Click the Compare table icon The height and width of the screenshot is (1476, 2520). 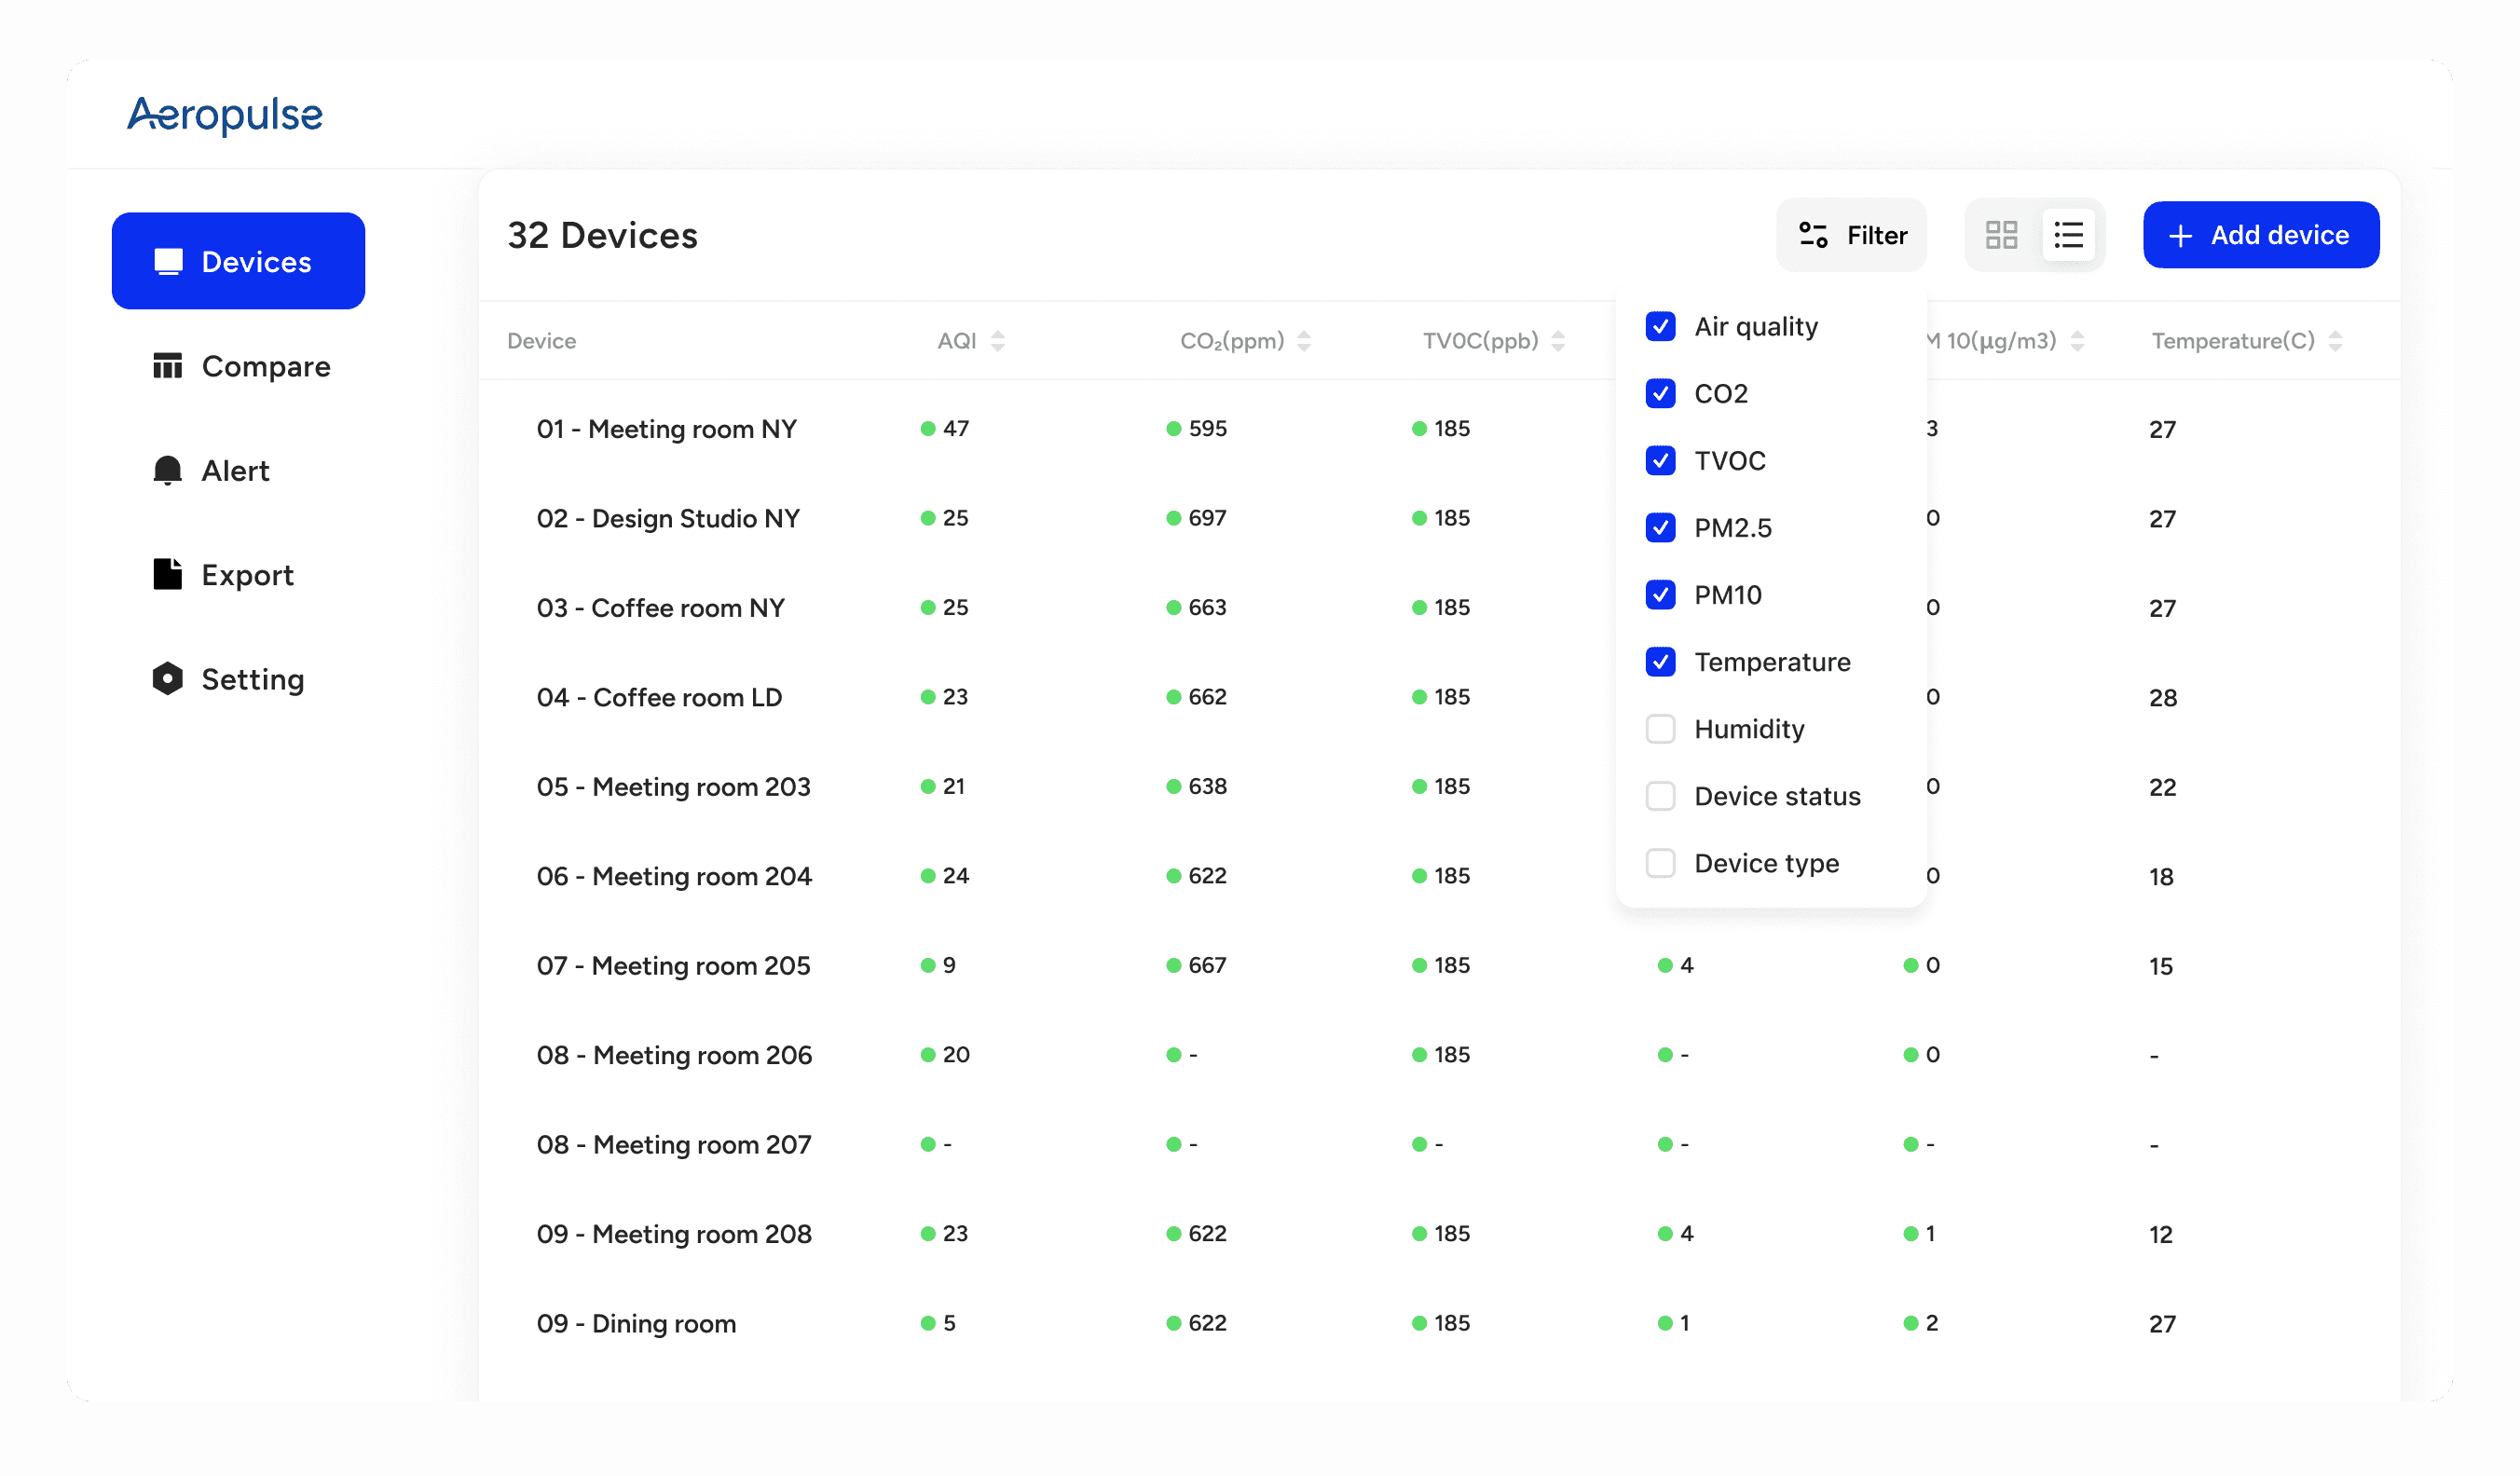pos(167,366)
